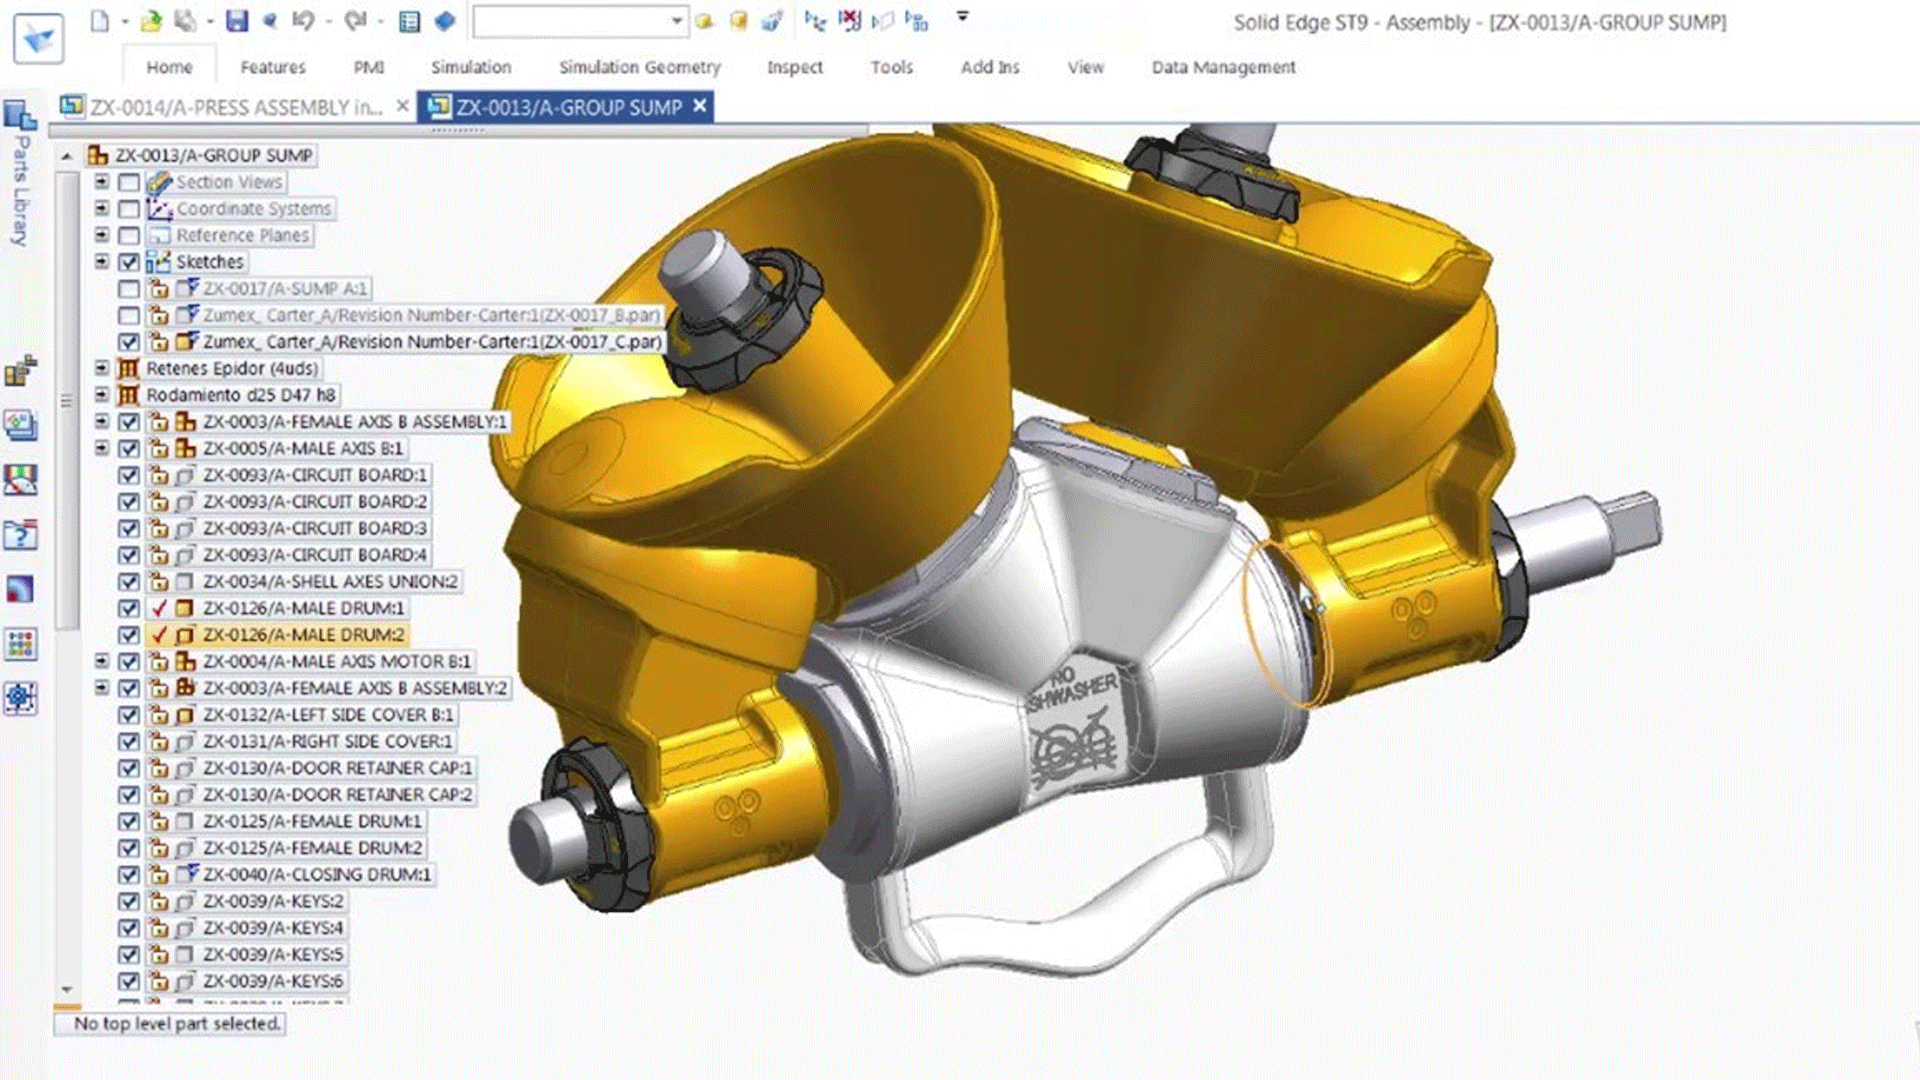Click the last select-tool icon in the top toolbar

click(916, 21)
